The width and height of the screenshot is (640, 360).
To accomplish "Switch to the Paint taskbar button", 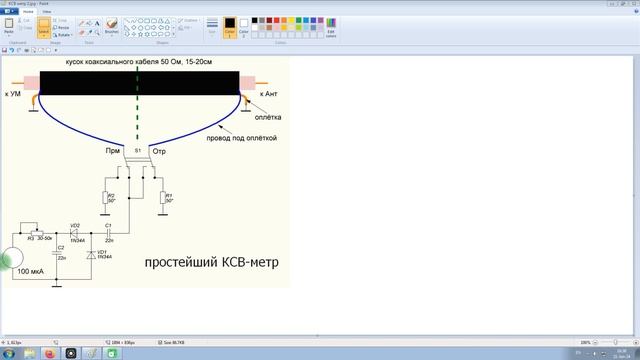I will pyautogui.click(x=91, y=353).
